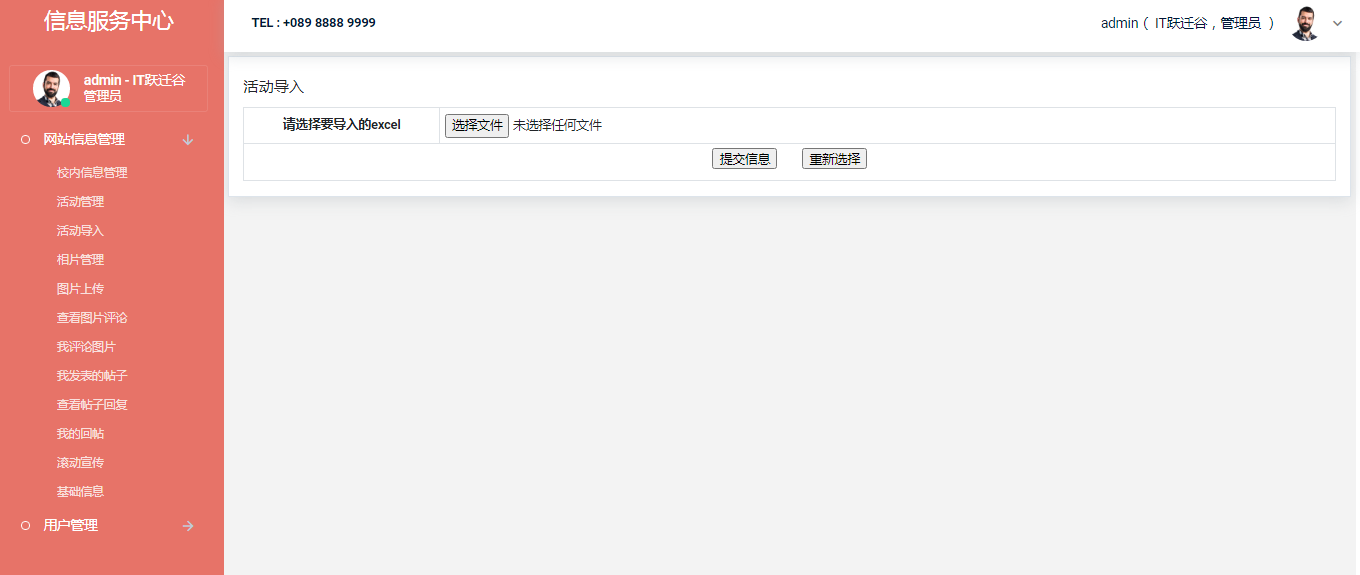The image size is (1360, 575).
Task: Click the 请选择要导入的excel label
Action: click(x=342, y=125)
